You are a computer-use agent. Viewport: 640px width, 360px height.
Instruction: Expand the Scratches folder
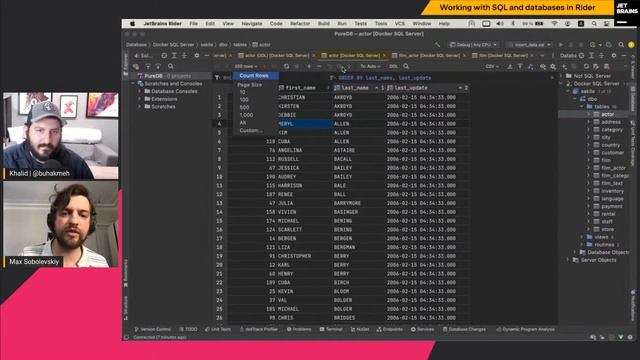point(140,107)
